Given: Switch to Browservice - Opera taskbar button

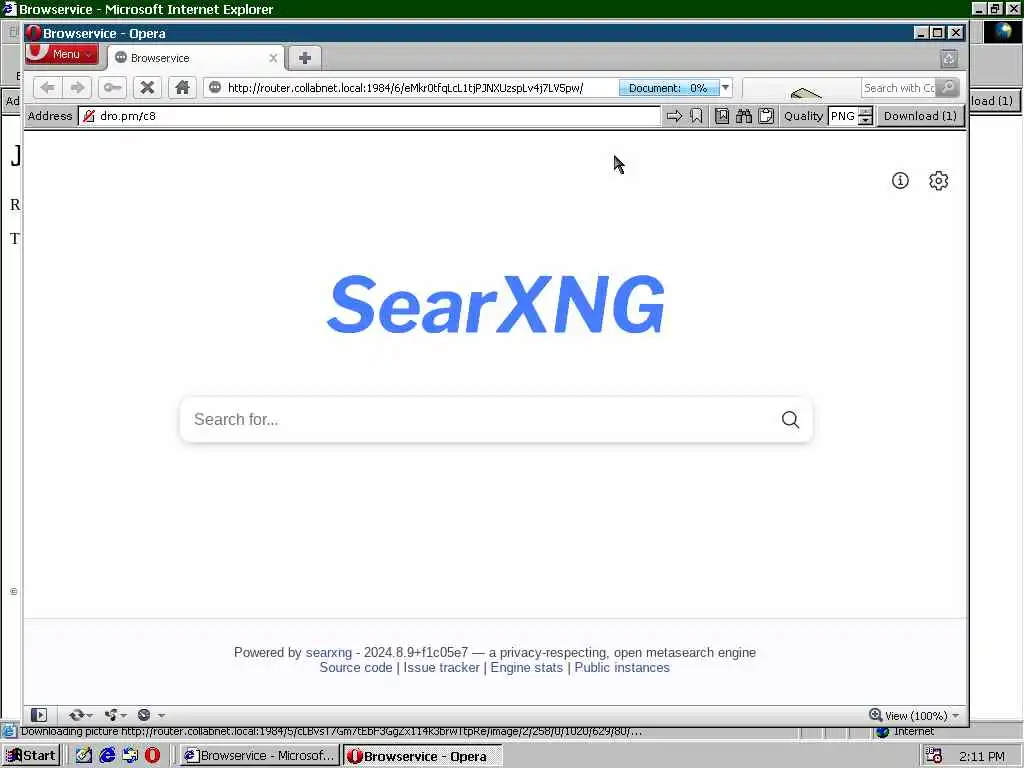Looking at the screenshot, I should tap(423, 756).
